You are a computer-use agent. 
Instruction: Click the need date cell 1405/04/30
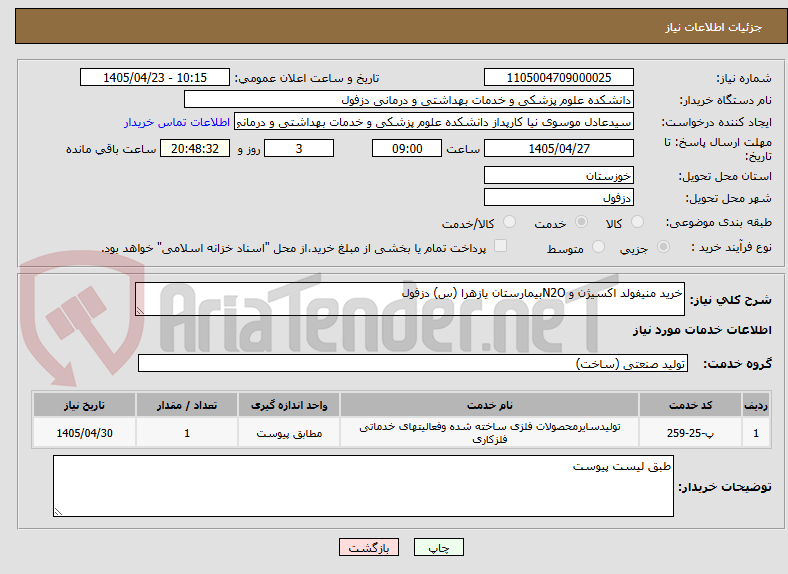[84, 432]
